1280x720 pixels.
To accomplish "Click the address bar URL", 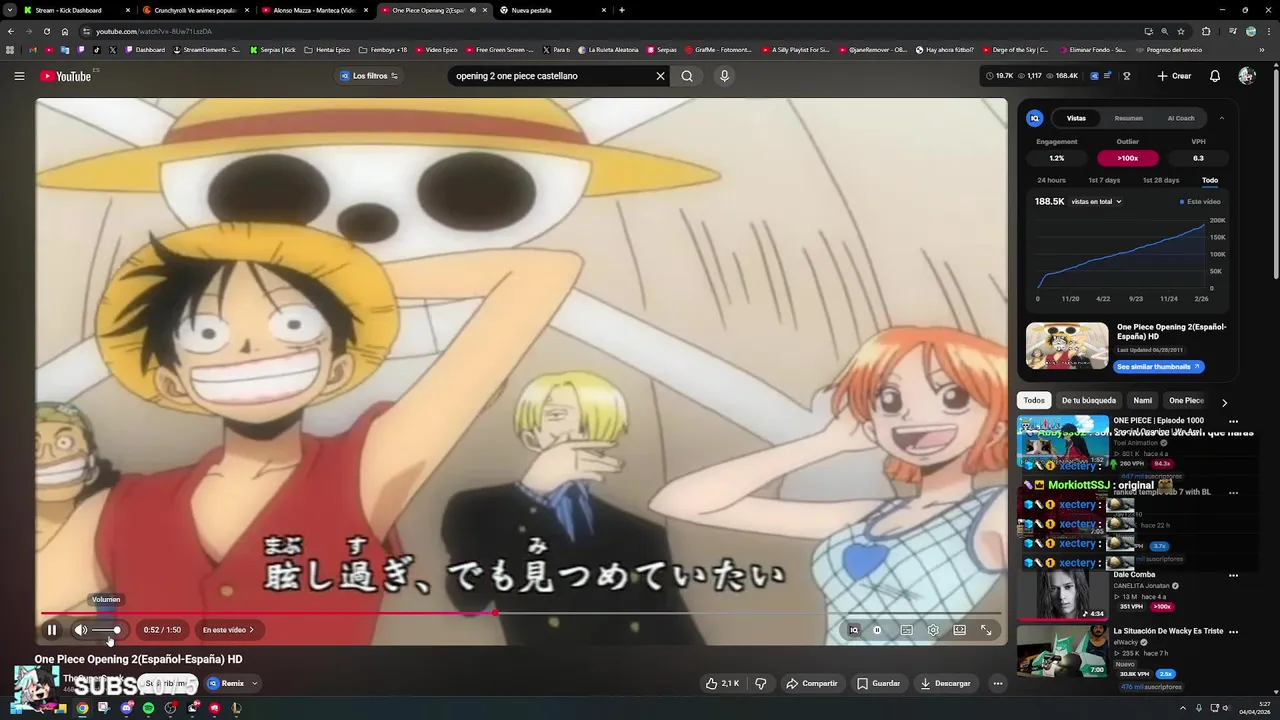I will coord(154,31).
